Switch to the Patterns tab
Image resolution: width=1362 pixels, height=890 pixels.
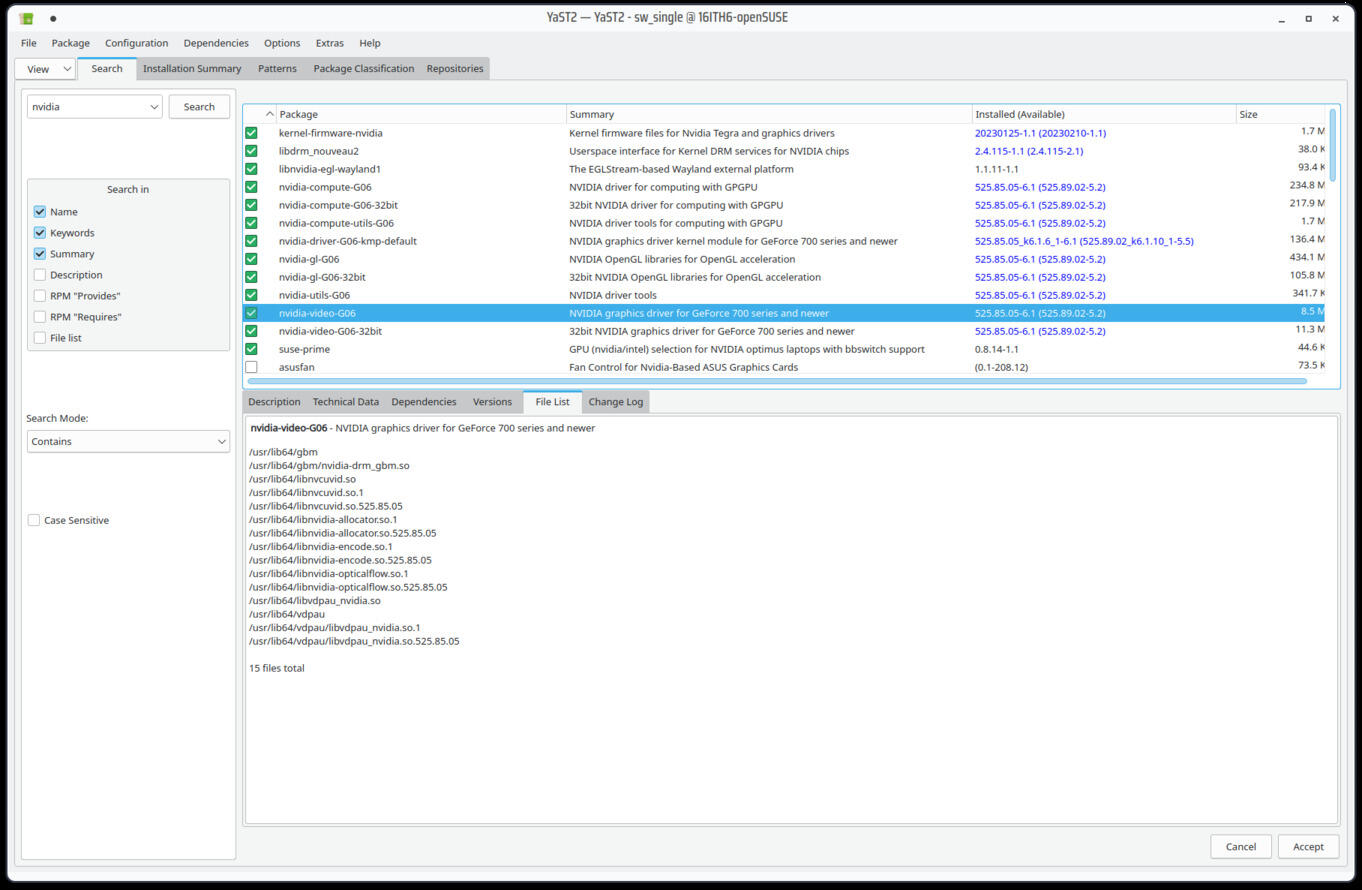(x=277, y=69)
